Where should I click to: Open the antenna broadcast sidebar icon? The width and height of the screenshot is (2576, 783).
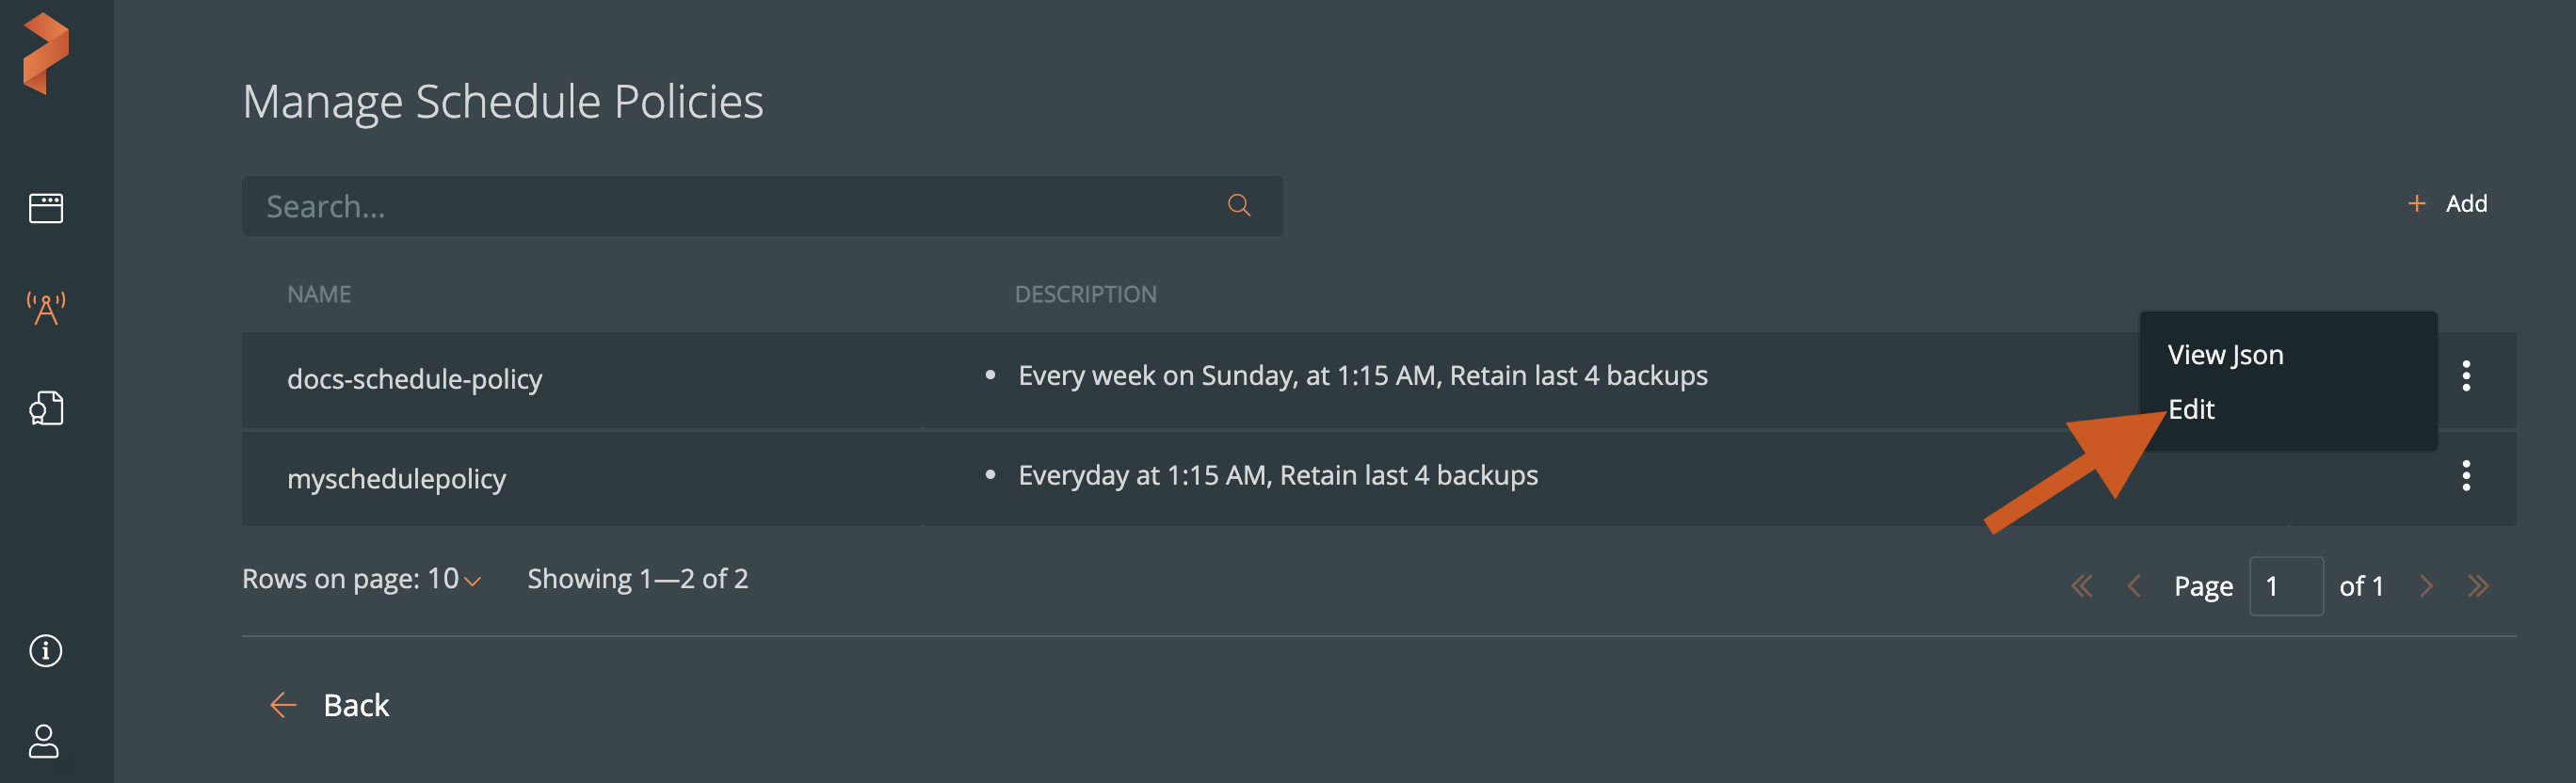coord(46,308)
